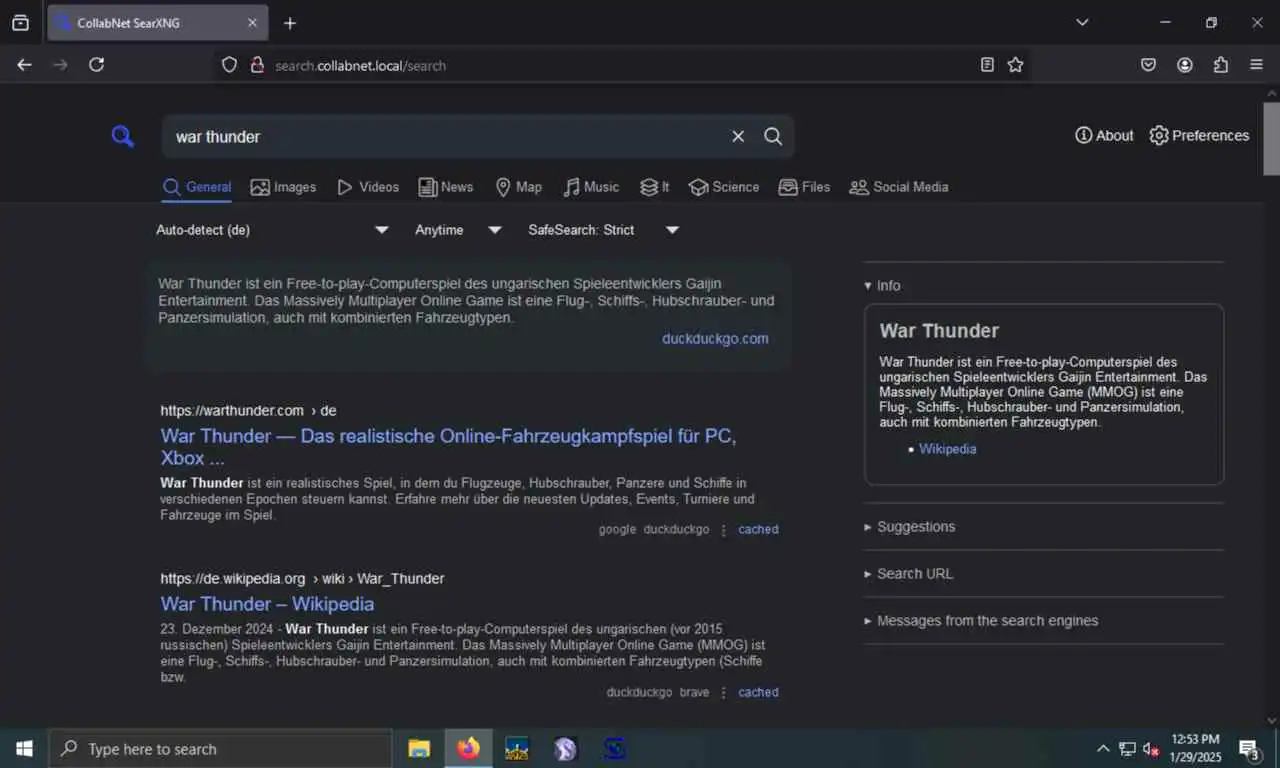Click muted volume tray icon
The width and height of the screenshot is (1280, 768).
(1151, 748)
